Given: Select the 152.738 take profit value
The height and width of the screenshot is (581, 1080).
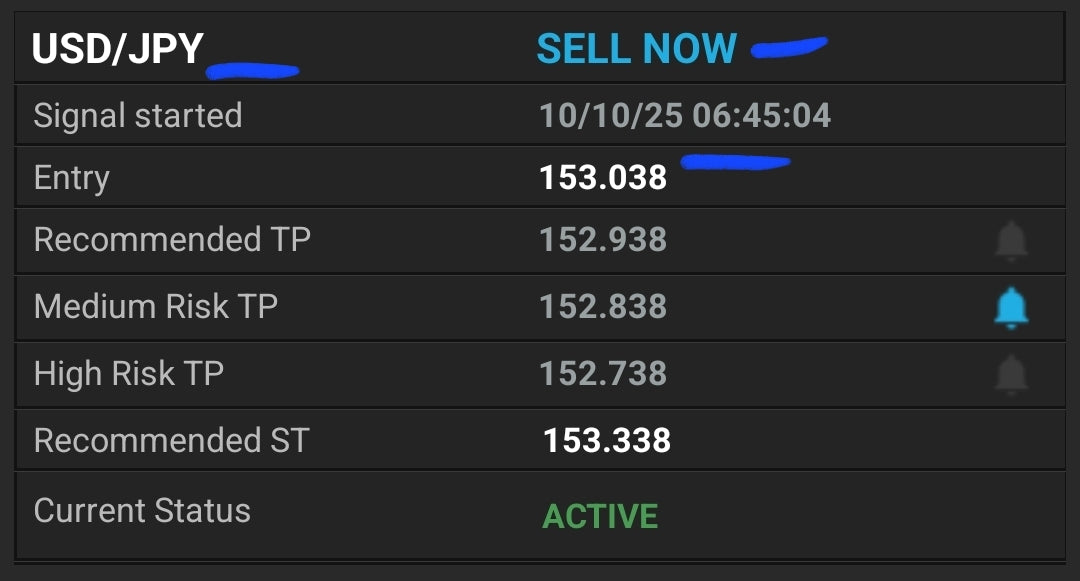Looking at the screenshot, I should [x=603, y=374].
